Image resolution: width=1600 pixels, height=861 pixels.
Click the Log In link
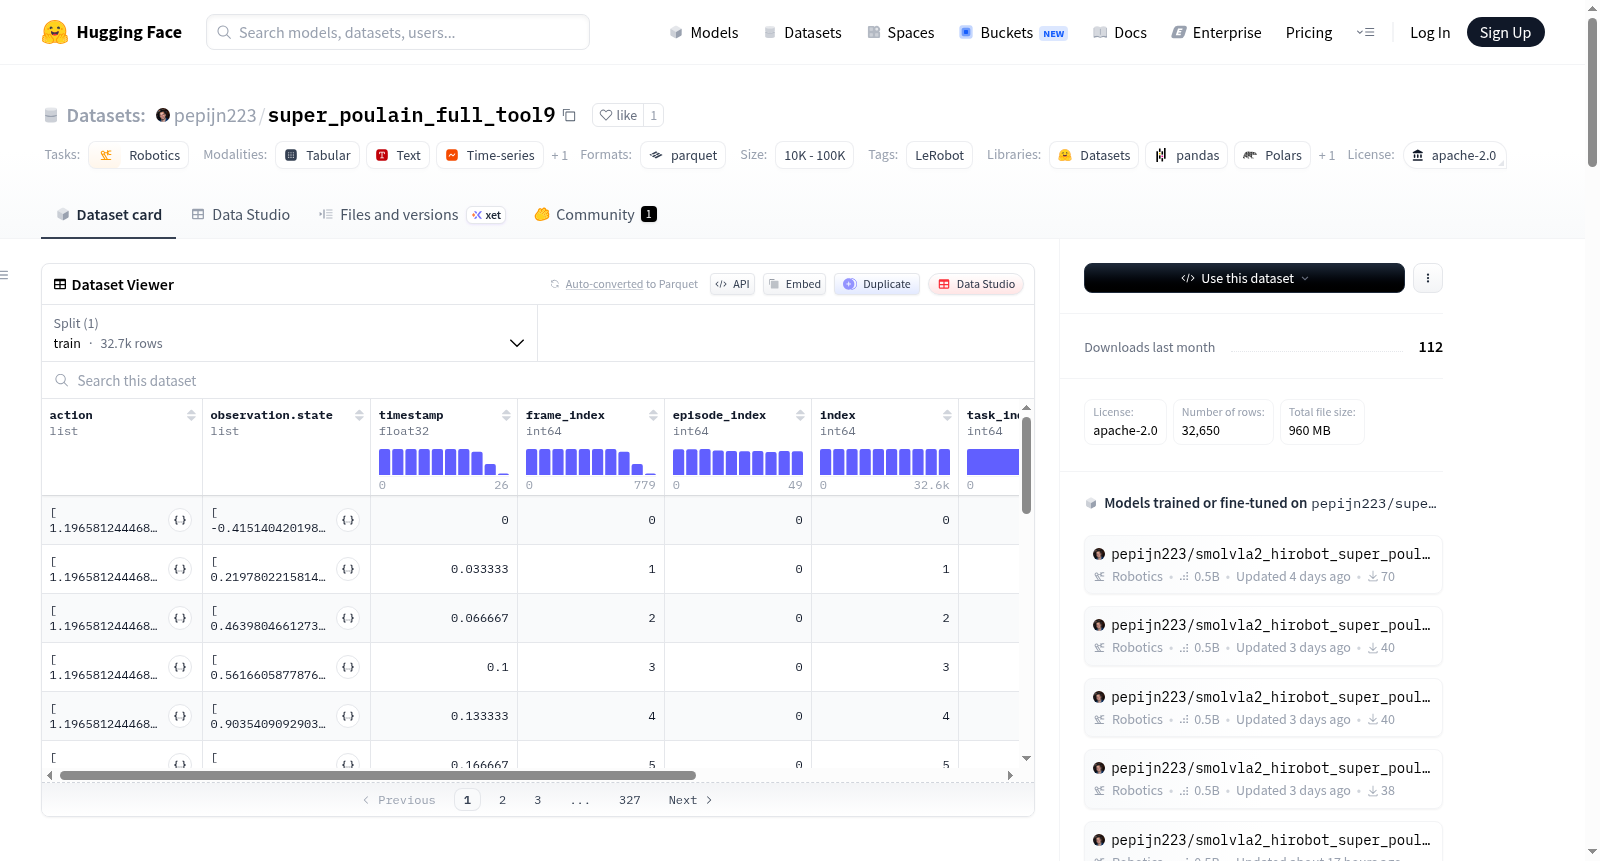pos(1430,32)
